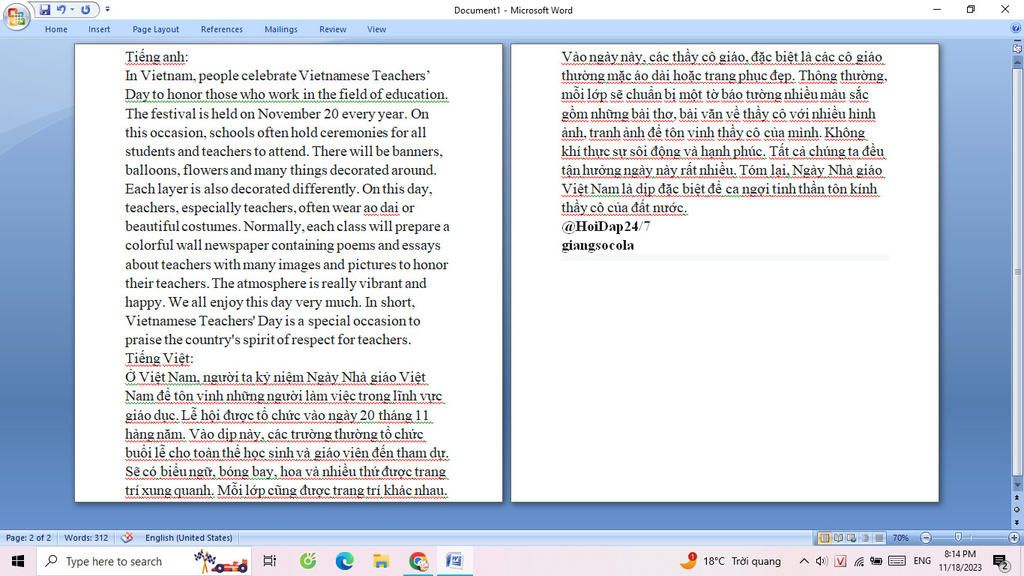The width and height of the screenshot is (1024, 576).
Task: Click the 'Tiếng anh:' heading text
Action: [157, 57]
